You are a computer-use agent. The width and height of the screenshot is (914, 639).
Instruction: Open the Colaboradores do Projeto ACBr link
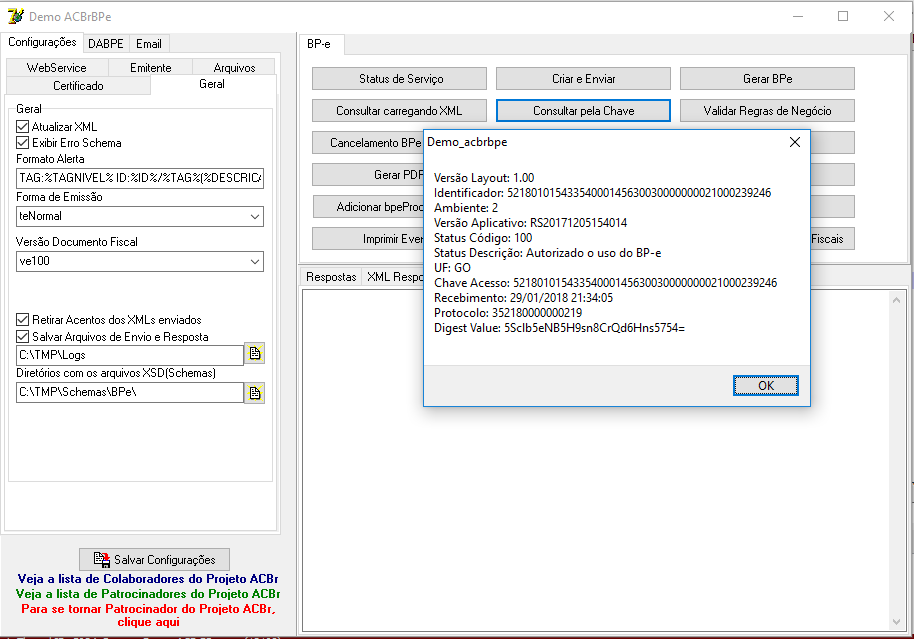pos(148,579)
